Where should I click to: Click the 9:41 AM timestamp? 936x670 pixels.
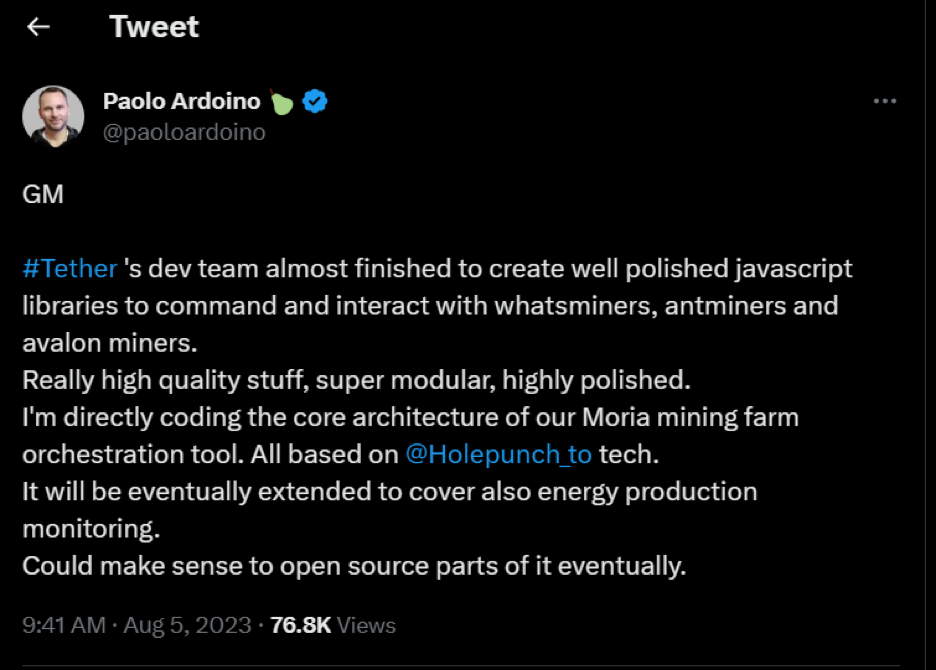pos(63,625)
